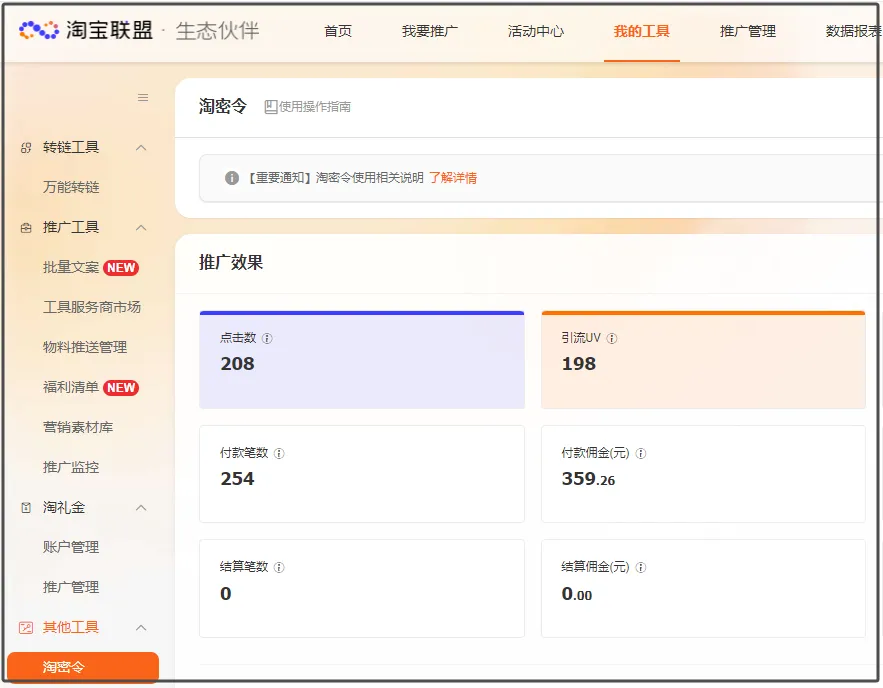Click 了解详情 link in notice
Image resolution: width=883 pixels, height=688 pixels.
pyautogui.click(x=453, y=178)
